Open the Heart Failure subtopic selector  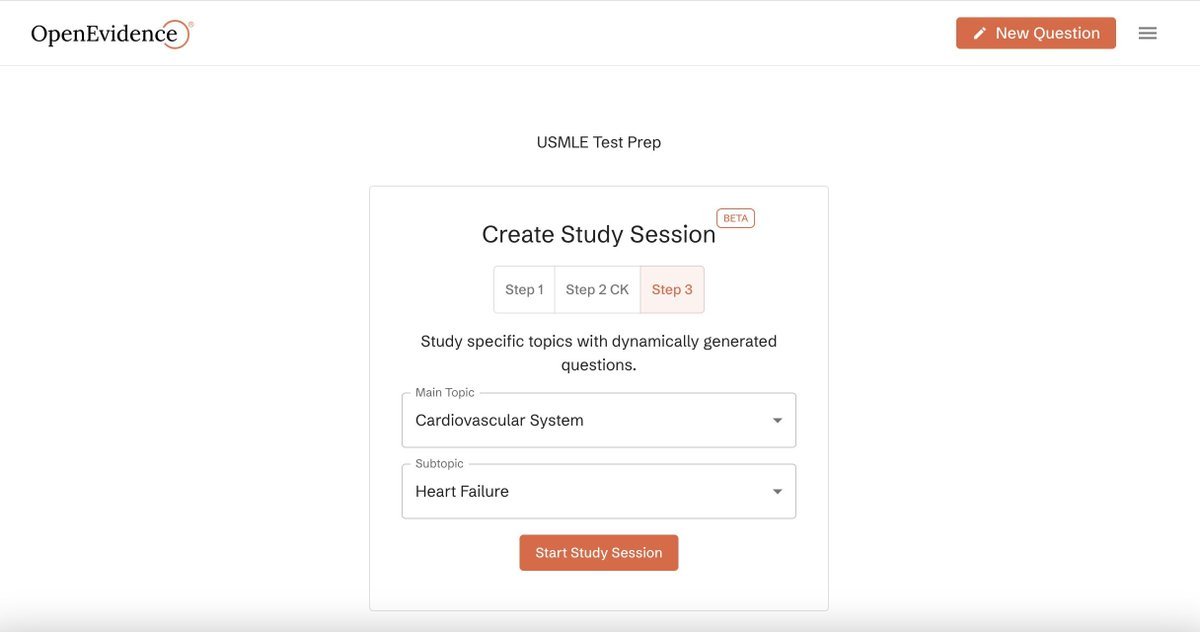click(x=599, y=491)
